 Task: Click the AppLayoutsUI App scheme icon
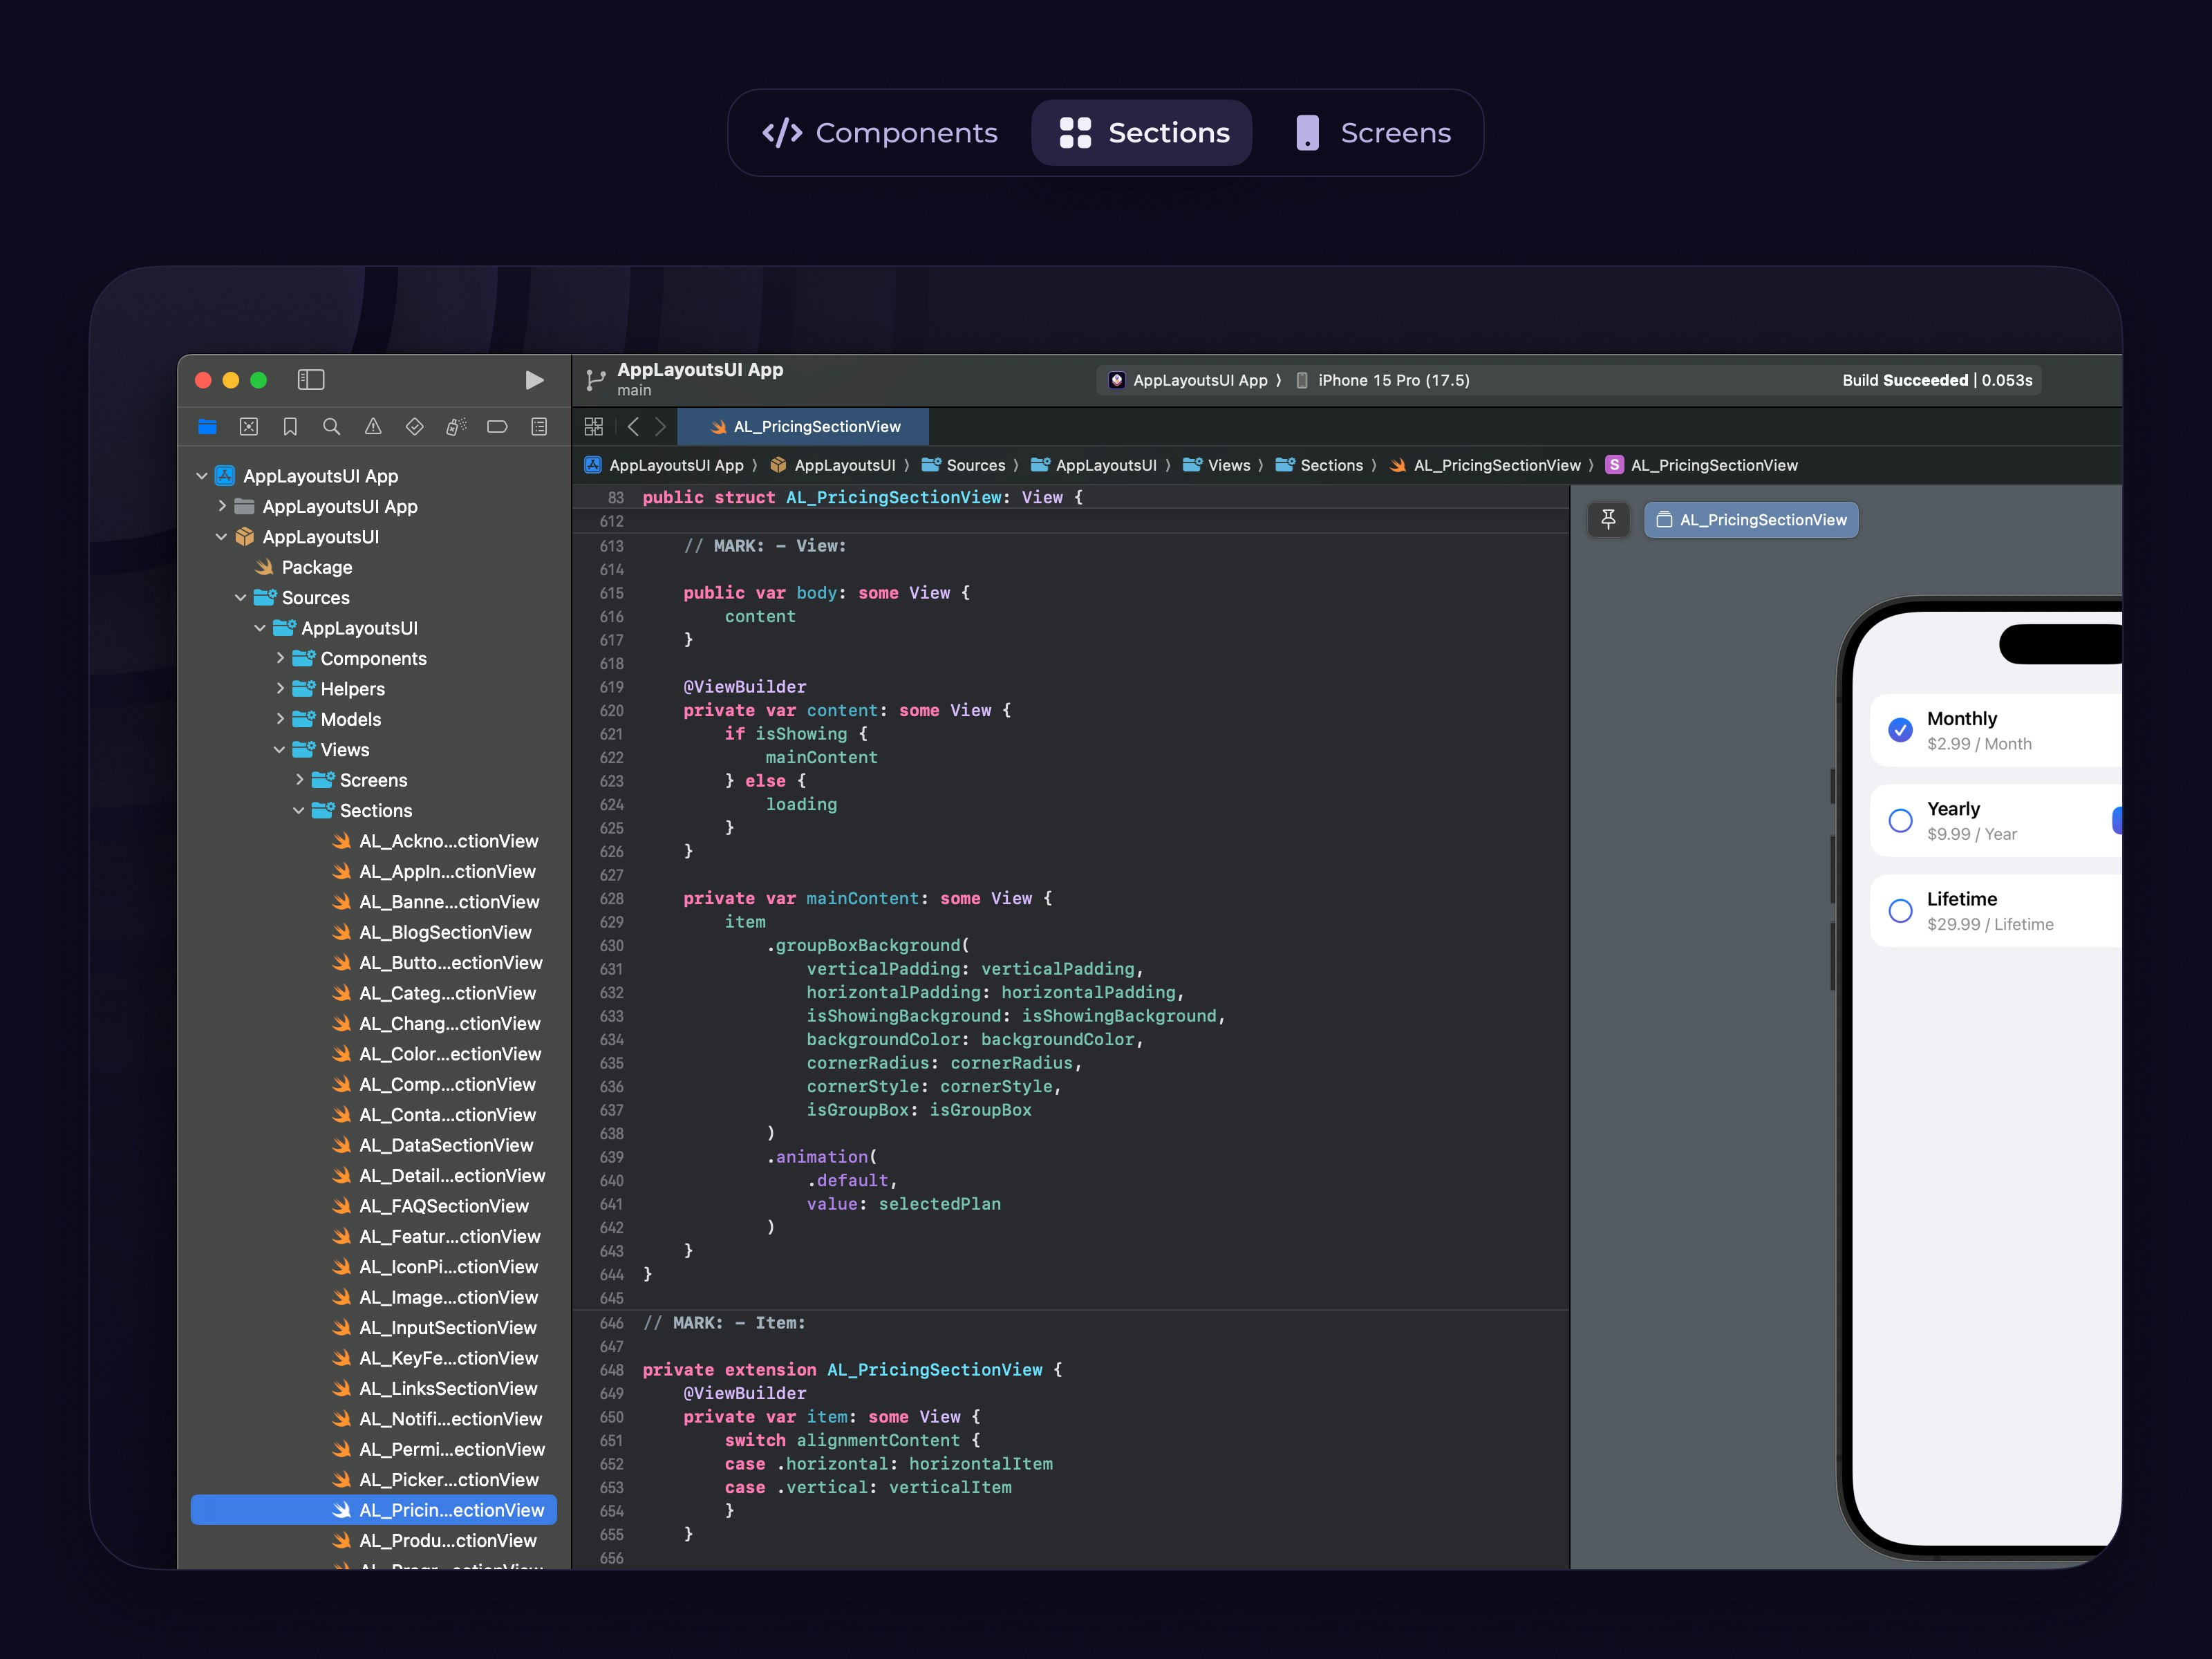click(x=1117, y=380)
